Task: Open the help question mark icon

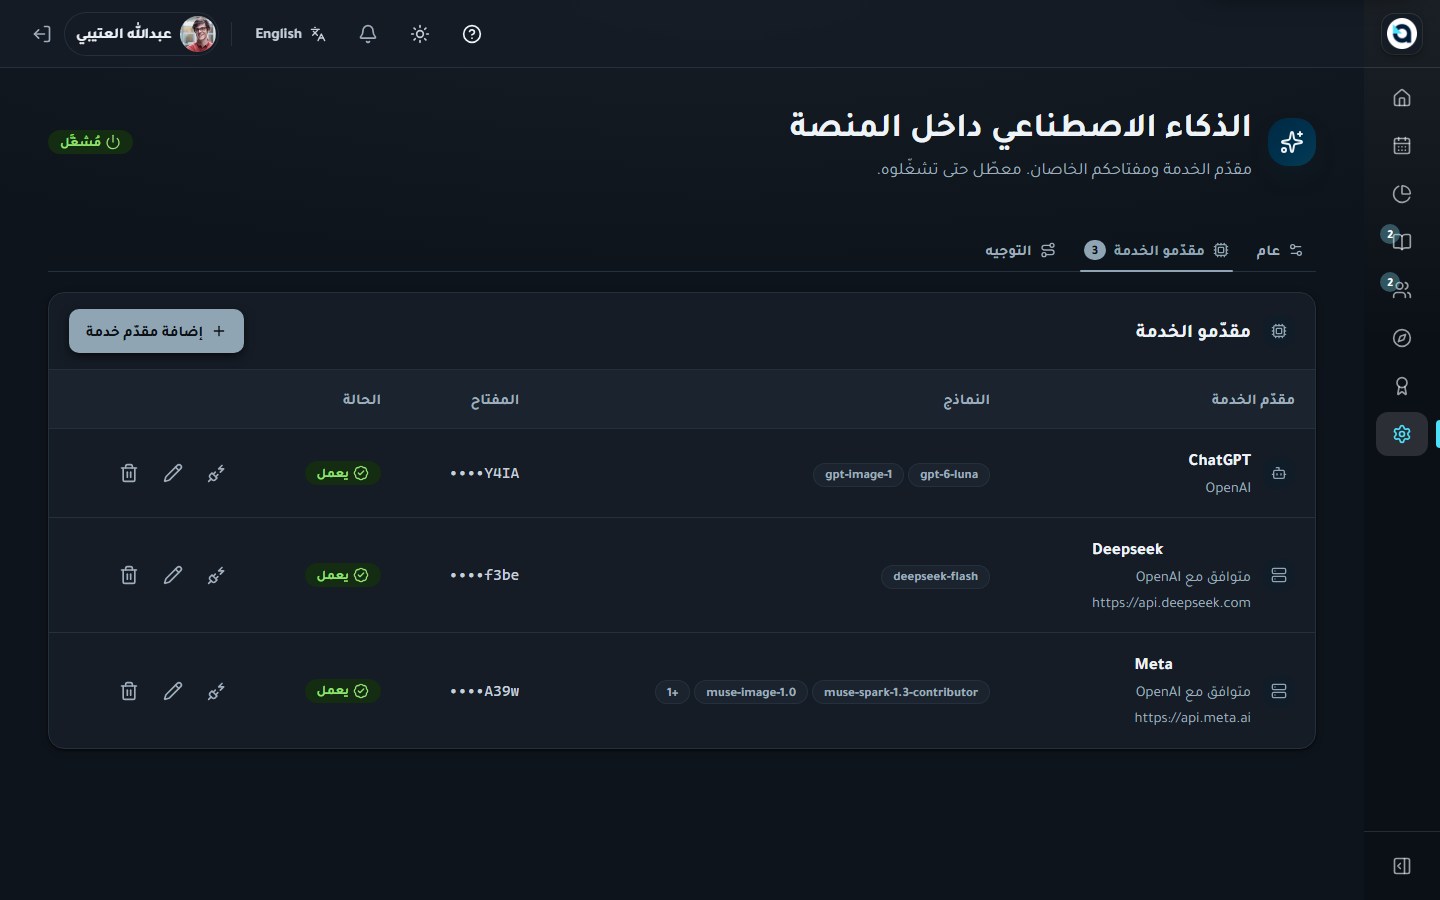Action: coord(472,34)
